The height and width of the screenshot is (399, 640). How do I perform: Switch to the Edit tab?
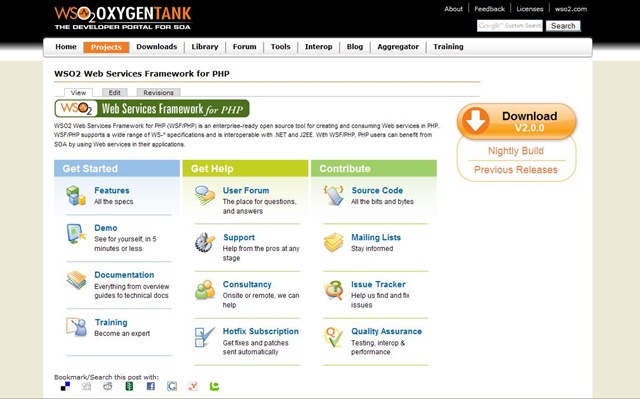[115, 93]
